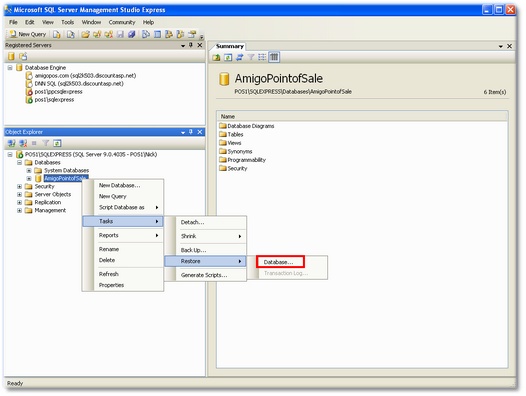Open Script Database as submenu
Image resolution: width=526 pixels, height=396 pixels.
(123, 207)
